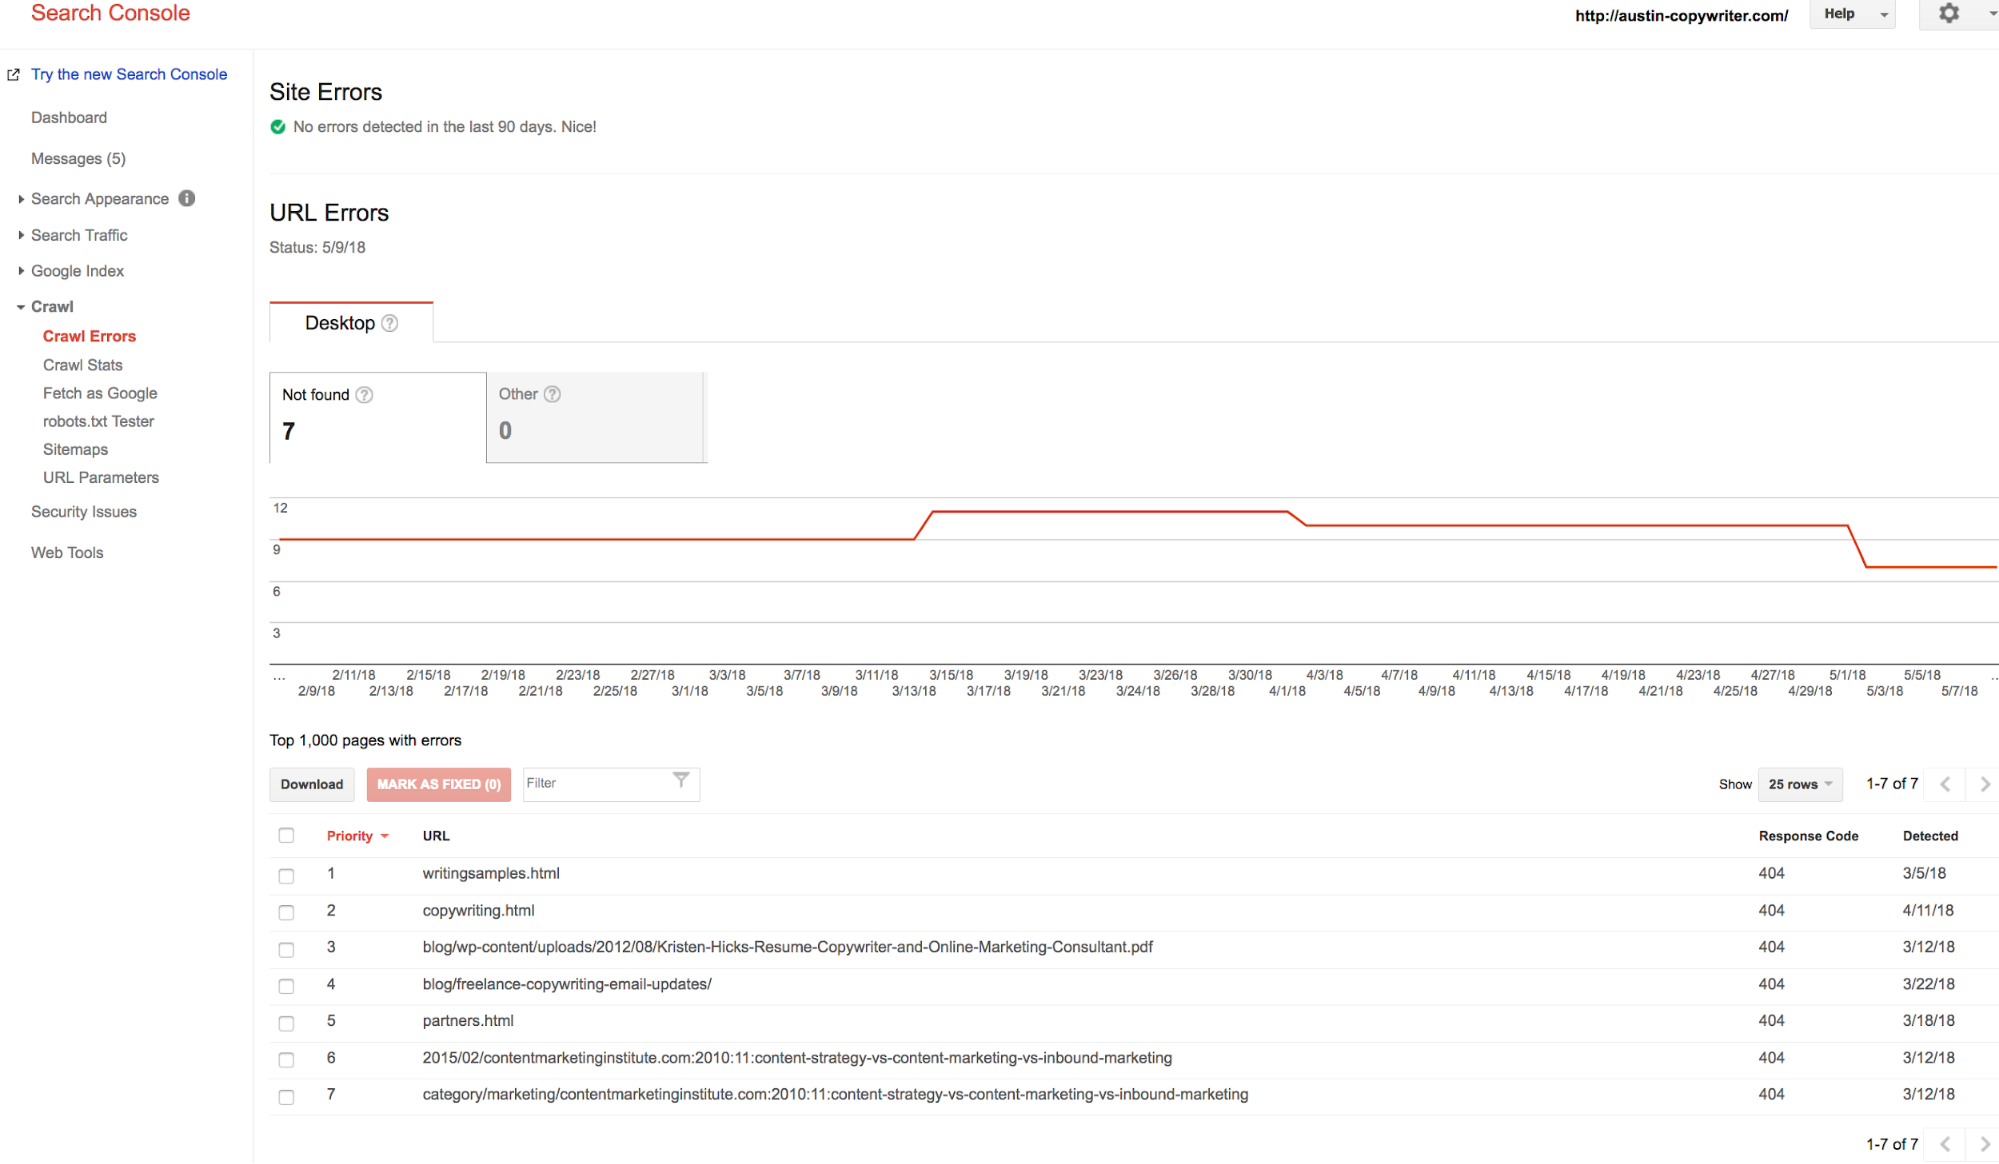This screenshot has height=1164, width=1999.
Task: Go to previous page using top arrow
Action: (1945, 784)
